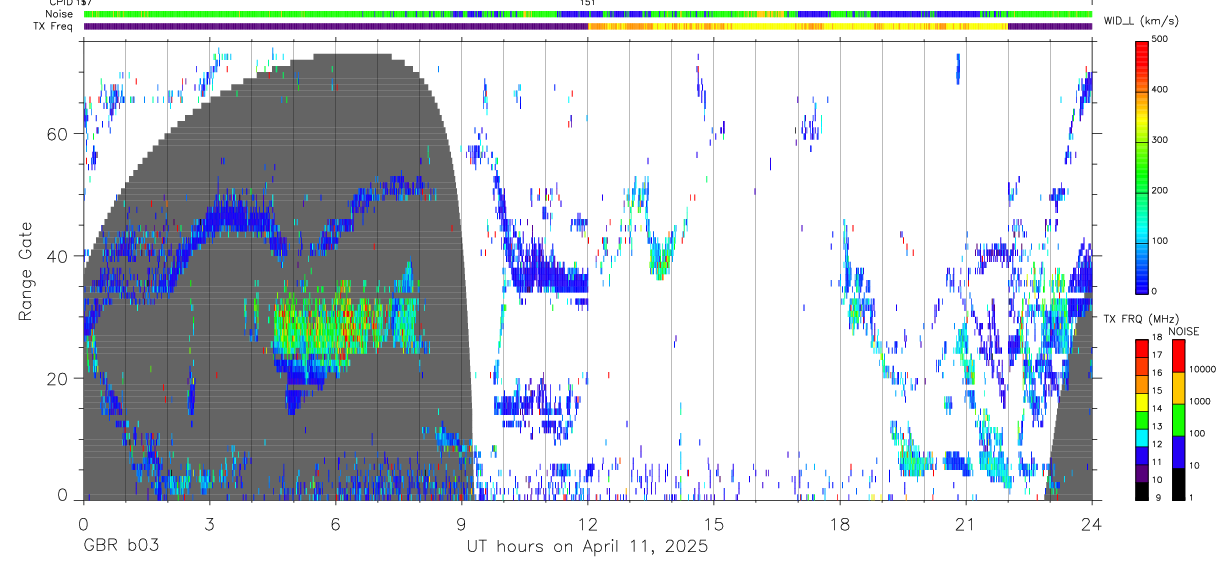Screen dimensions: 1228x567
Task: Select 'UT hours on April 11, 2025' axis title
Action: 587,547
